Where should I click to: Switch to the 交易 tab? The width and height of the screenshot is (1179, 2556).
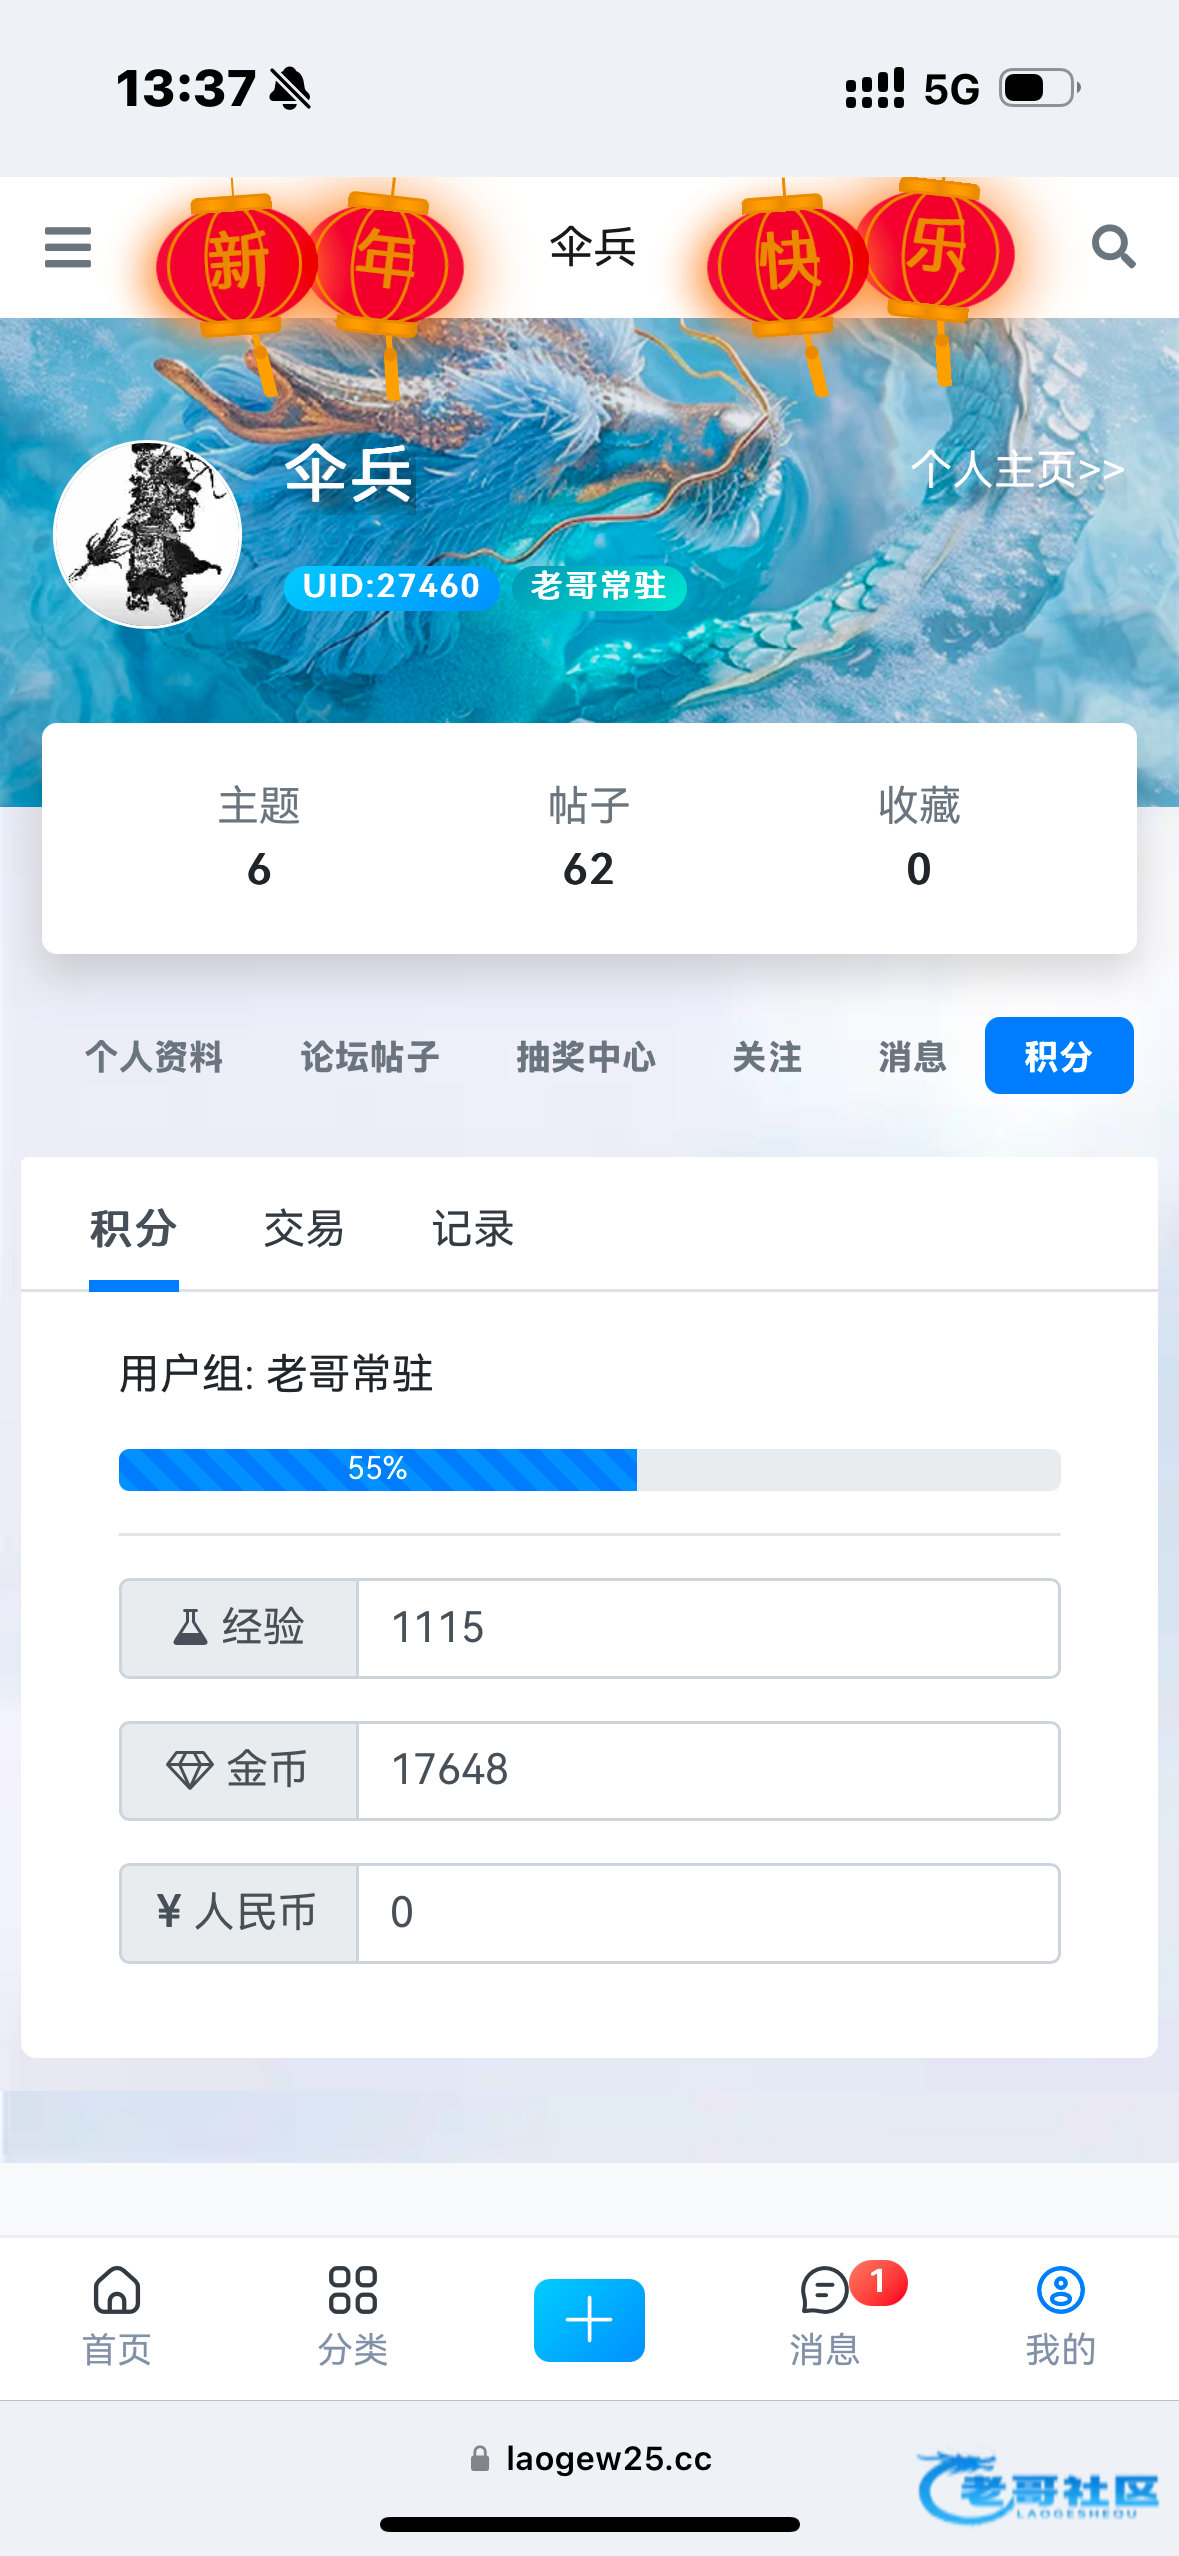[304, 1229]
